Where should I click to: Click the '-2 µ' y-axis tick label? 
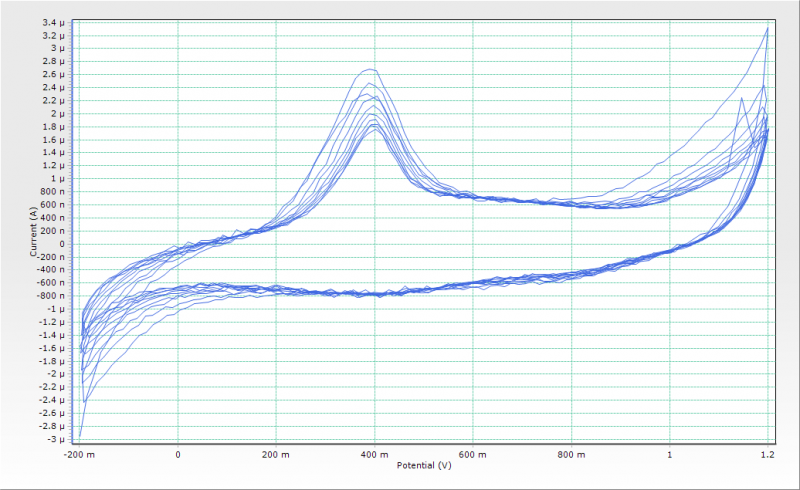coord(56,374)
